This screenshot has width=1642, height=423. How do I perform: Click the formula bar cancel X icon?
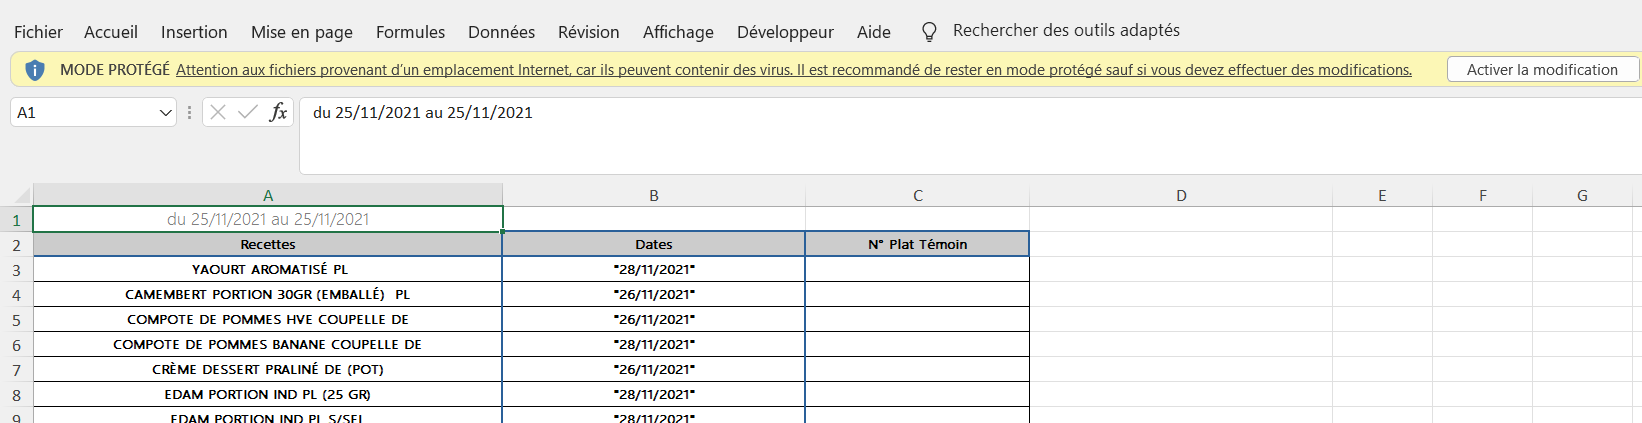click(x=218, y=112)
